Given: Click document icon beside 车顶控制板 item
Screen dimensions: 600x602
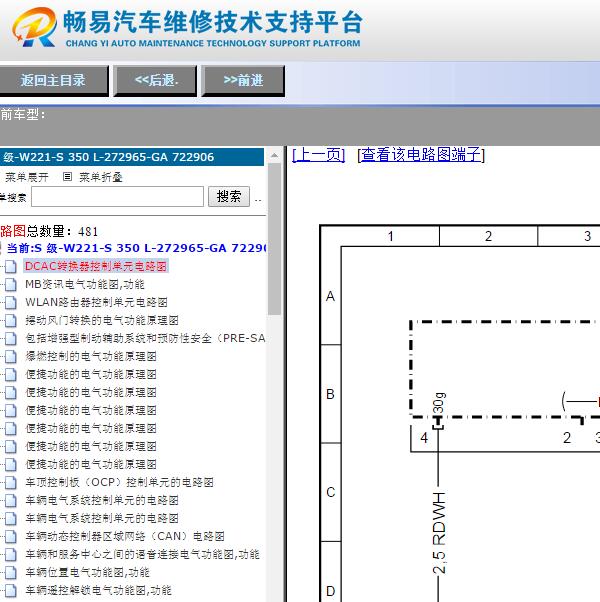Looking at the screenshot, I should tap(11, 483).
